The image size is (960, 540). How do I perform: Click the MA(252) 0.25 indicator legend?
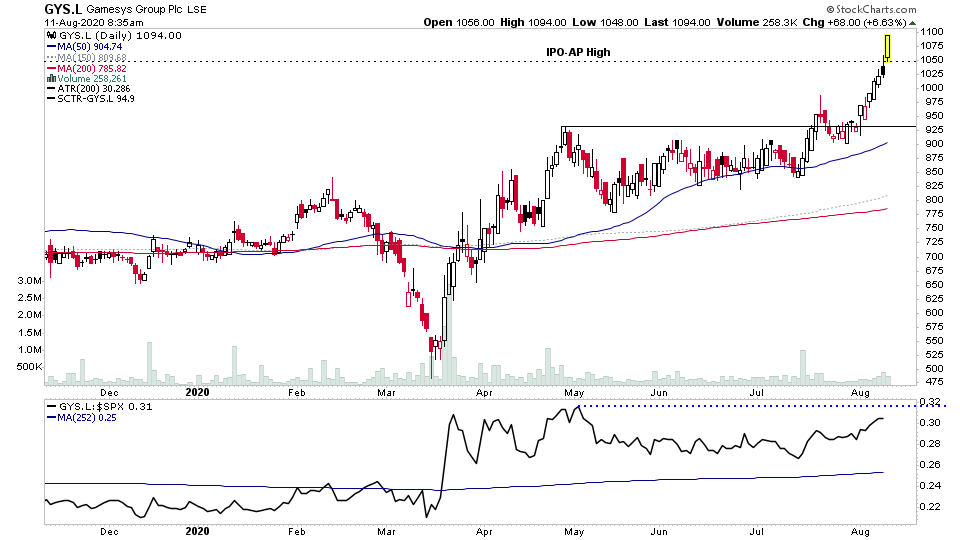coord(81,418)
